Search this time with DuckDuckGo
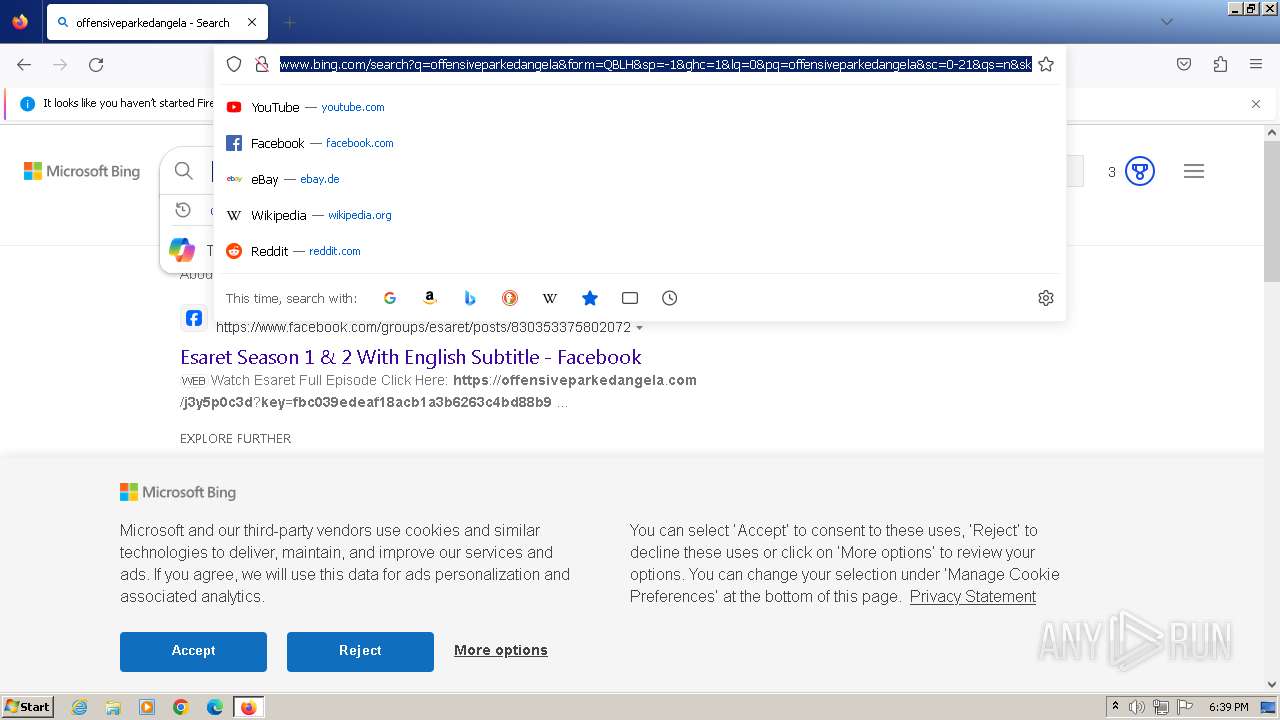This screenshot has width=1280, height=720. 510,298
